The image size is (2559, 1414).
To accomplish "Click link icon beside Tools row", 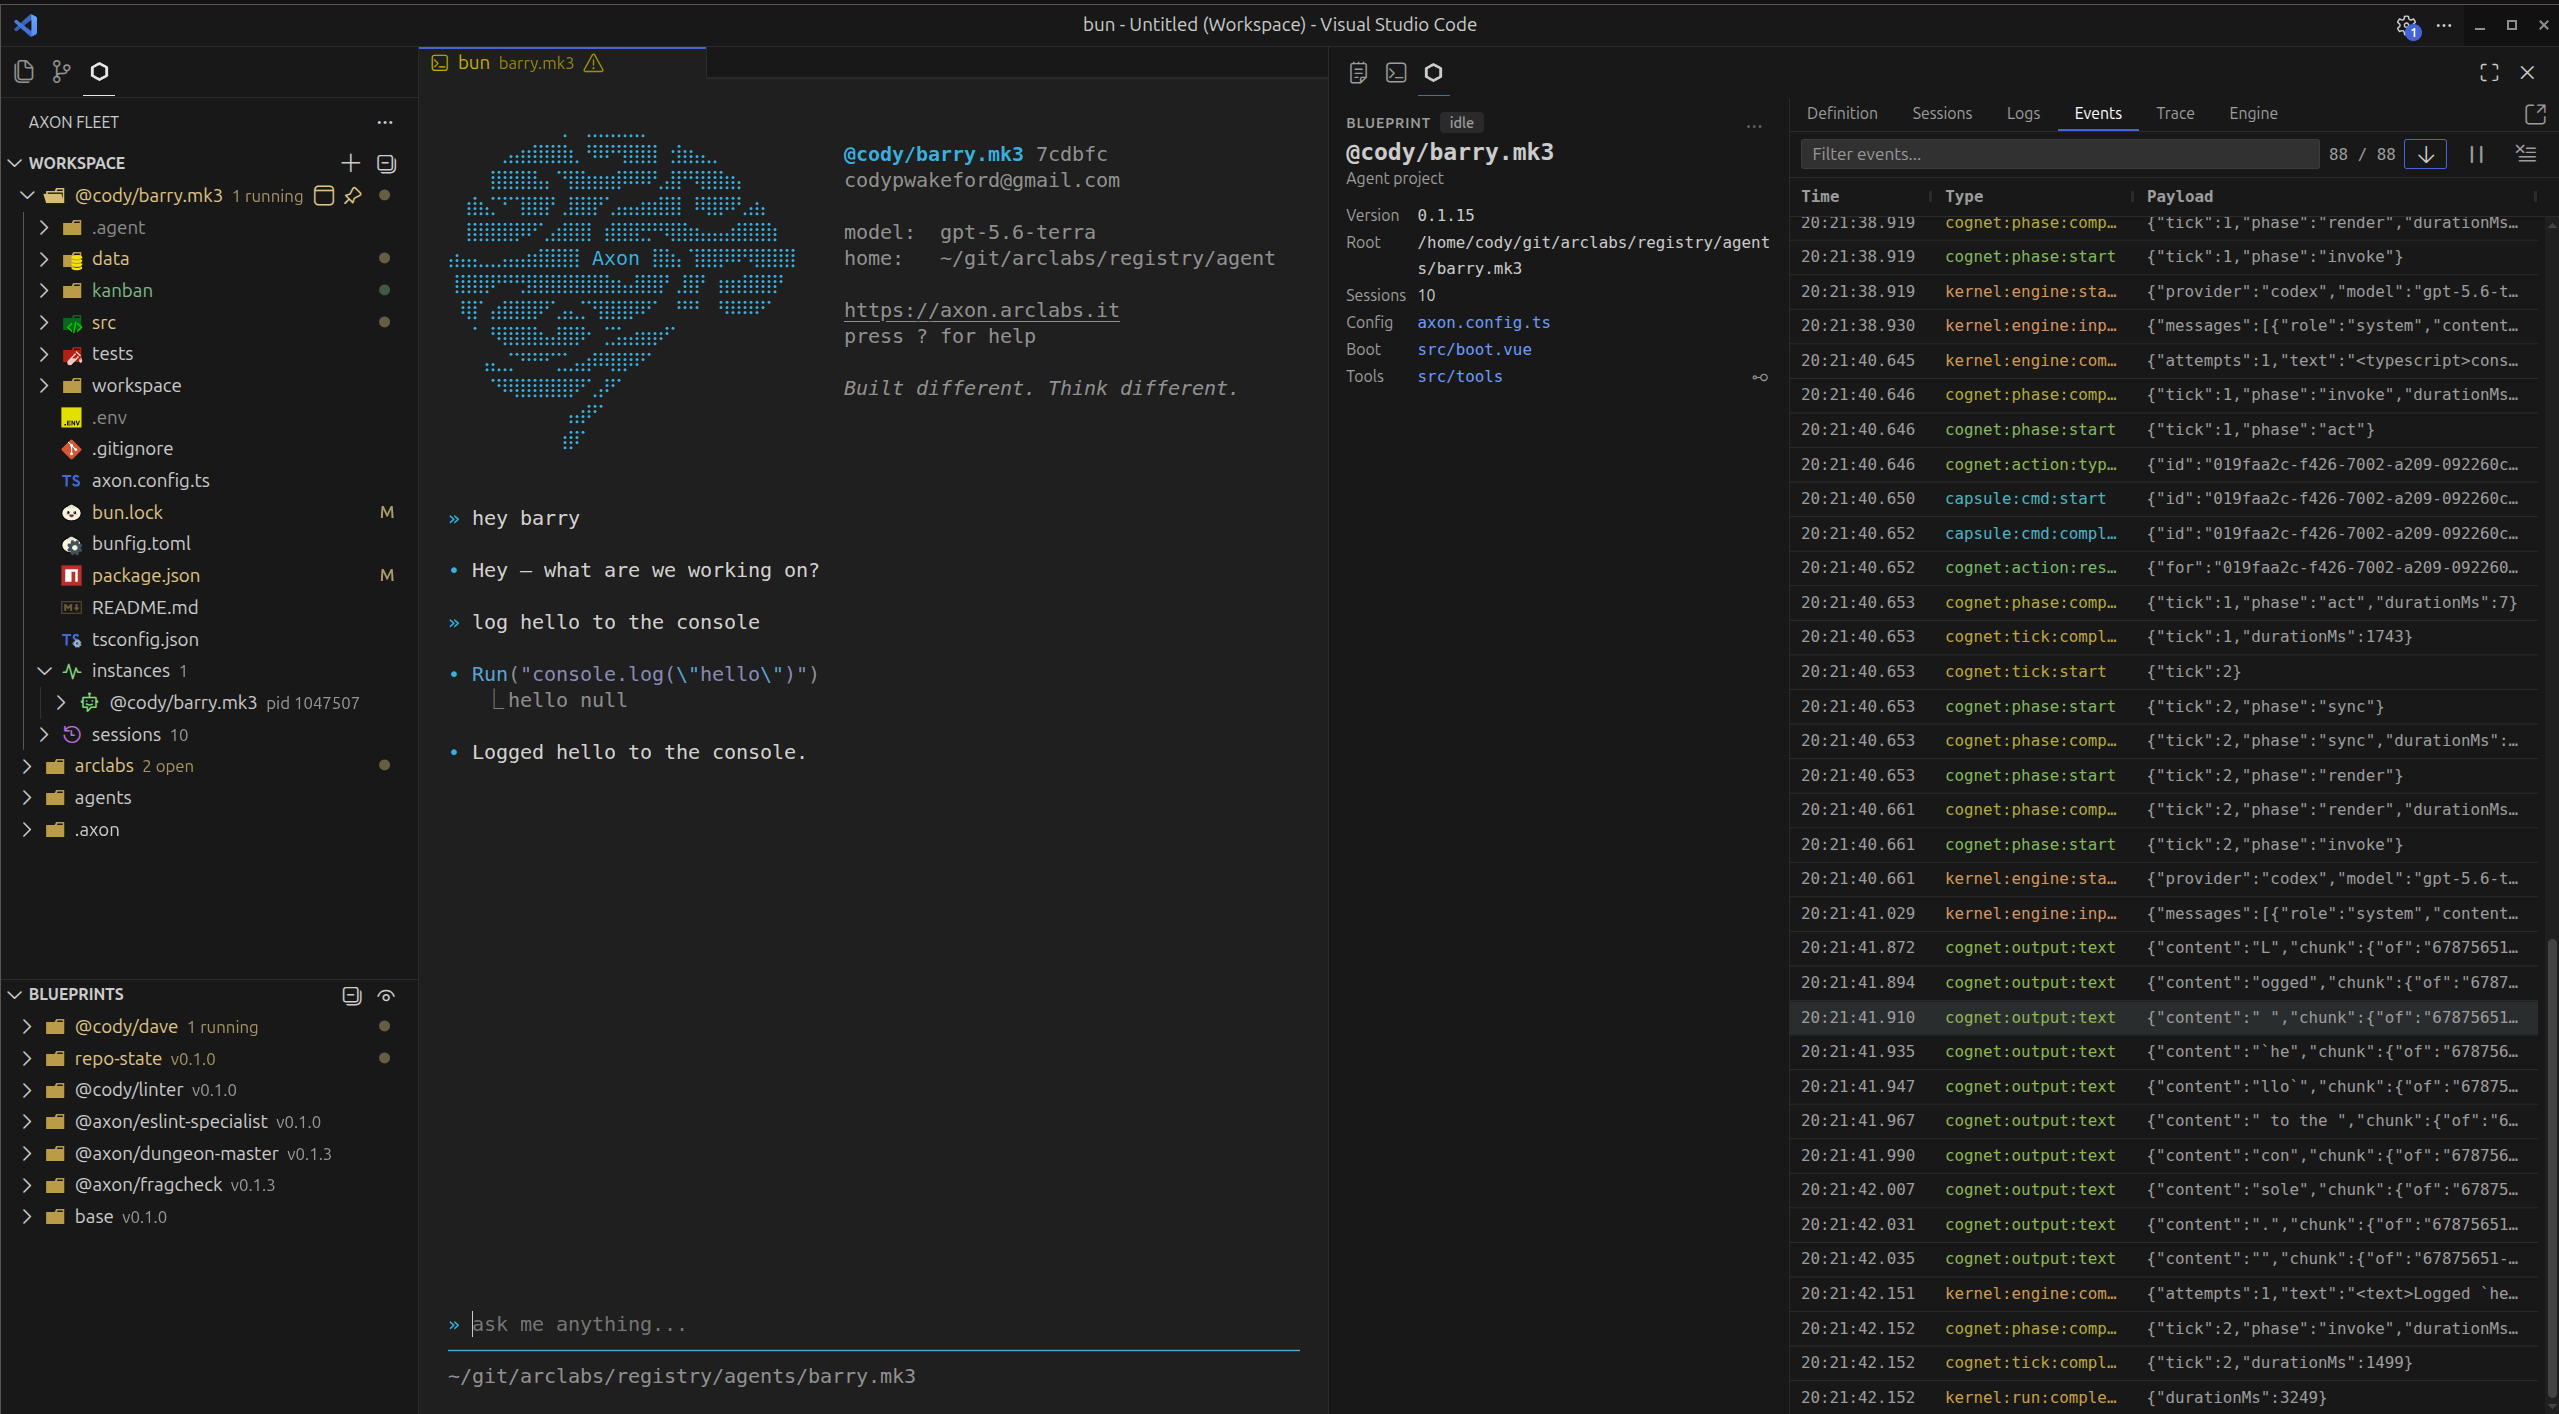I will (x=1760, y=377).
